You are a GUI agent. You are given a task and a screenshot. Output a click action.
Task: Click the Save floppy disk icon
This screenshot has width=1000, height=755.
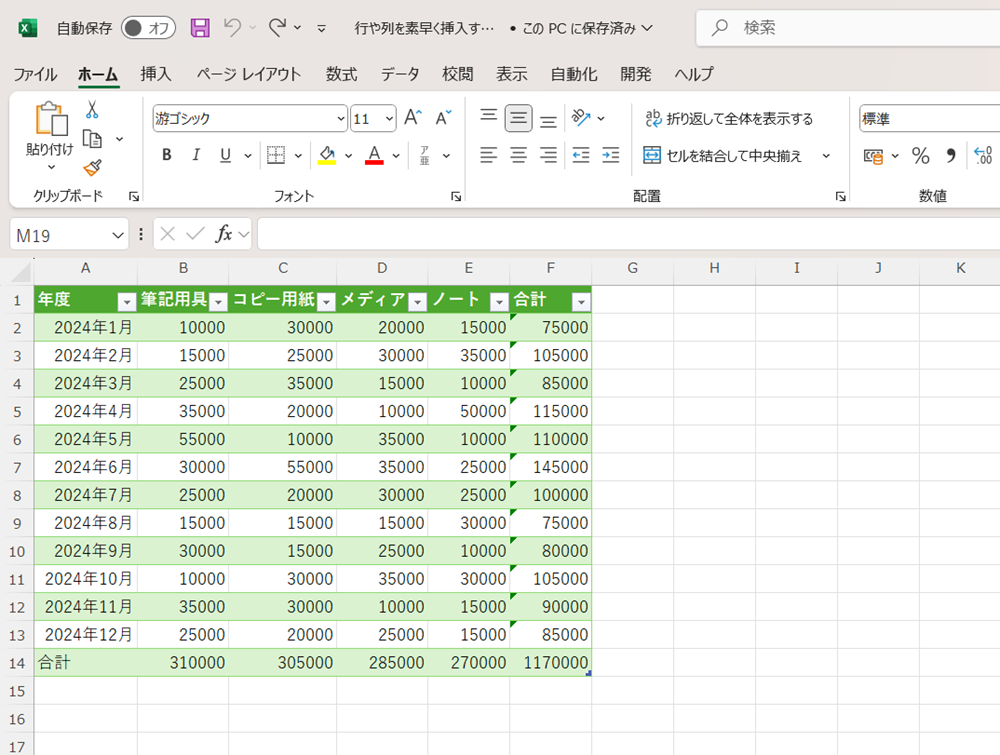(x=200, y=27)
